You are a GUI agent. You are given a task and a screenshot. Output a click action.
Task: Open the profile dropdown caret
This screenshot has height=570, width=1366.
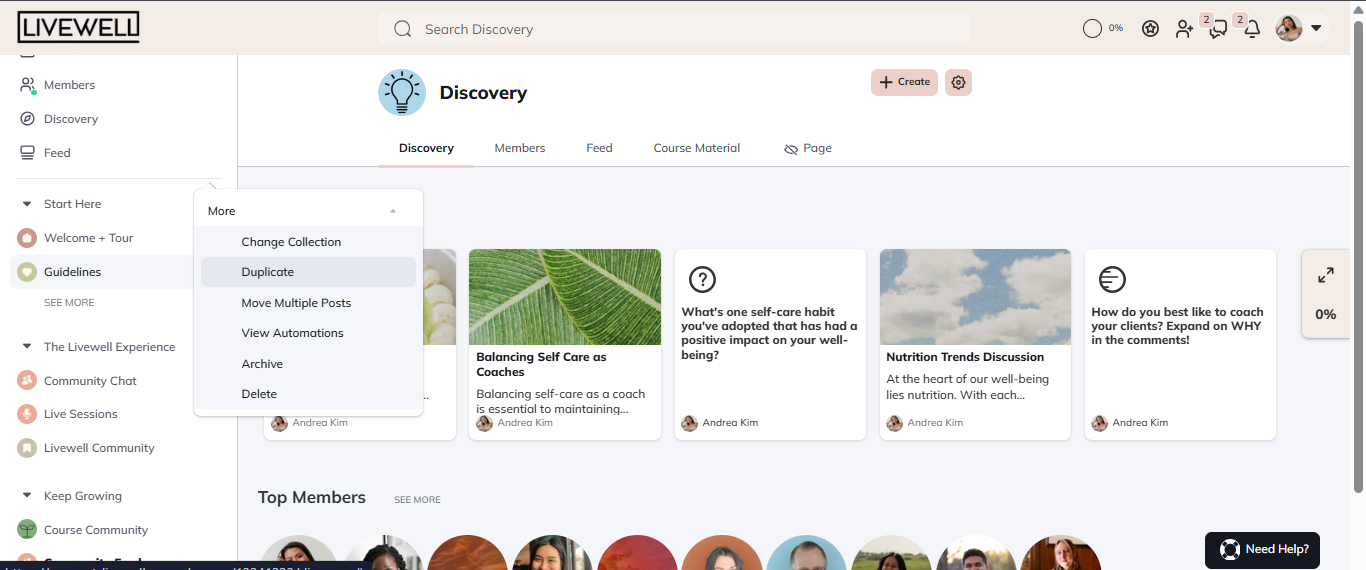click(1316, 28)
